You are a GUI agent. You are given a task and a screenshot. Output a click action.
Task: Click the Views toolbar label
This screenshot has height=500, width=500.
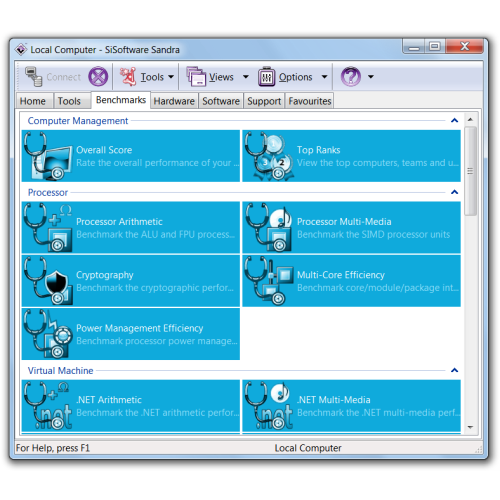coord(221,77)
